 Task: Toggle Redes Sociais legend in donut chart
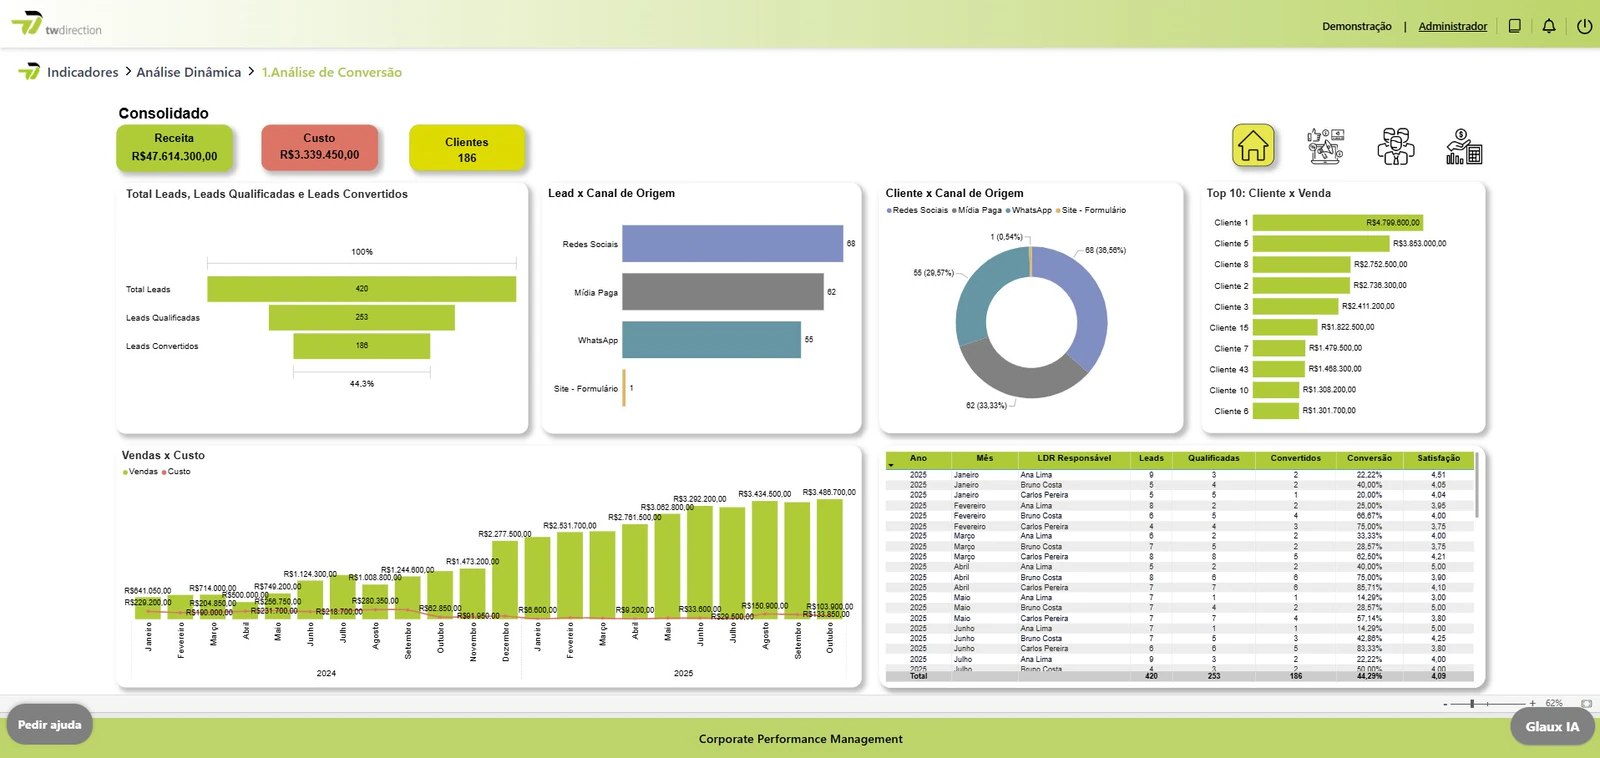[917, 210]
